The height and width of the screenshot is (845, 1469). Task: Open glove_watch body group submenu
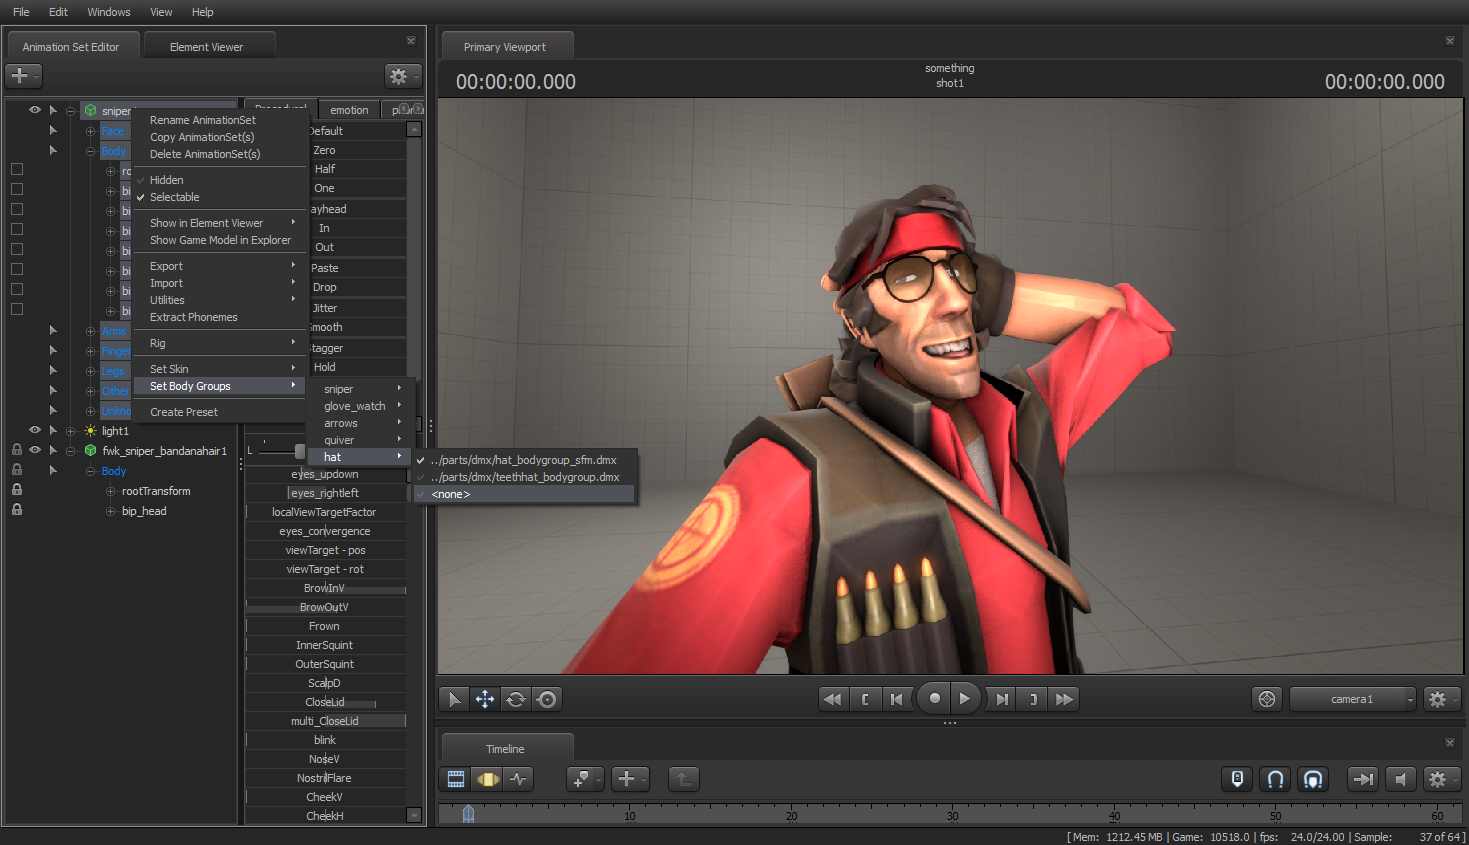[x=359, y=406]
